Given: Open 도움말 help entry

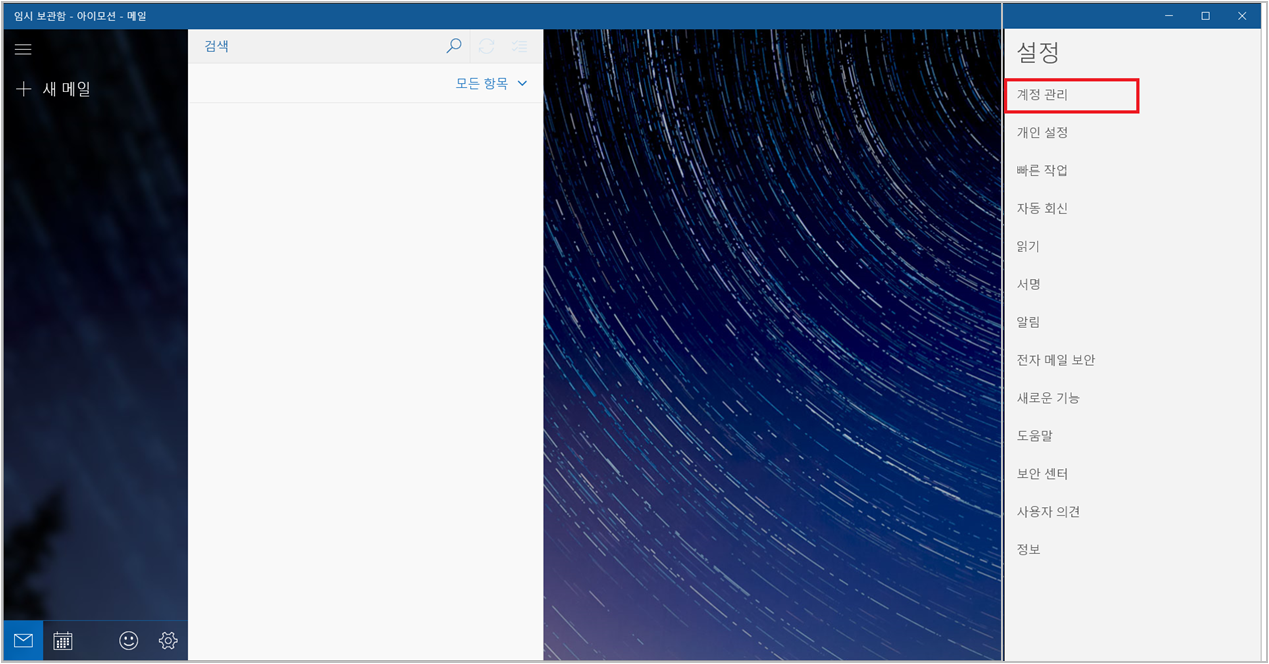Looking at the screenshot, I should pyautogui.click(x=1034, y=437).
